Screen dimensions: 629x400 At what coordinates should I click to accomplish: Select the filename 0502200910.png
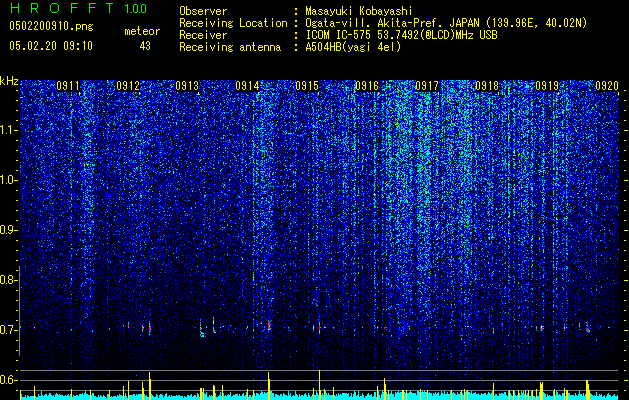[x=51, y=26]
